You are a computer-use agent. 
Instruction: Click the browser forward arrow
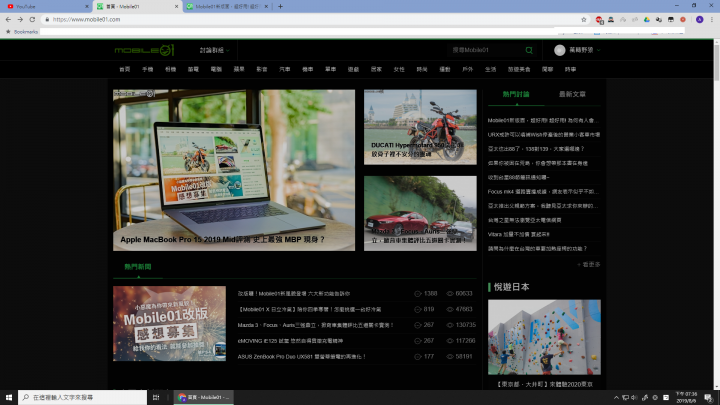20,19
